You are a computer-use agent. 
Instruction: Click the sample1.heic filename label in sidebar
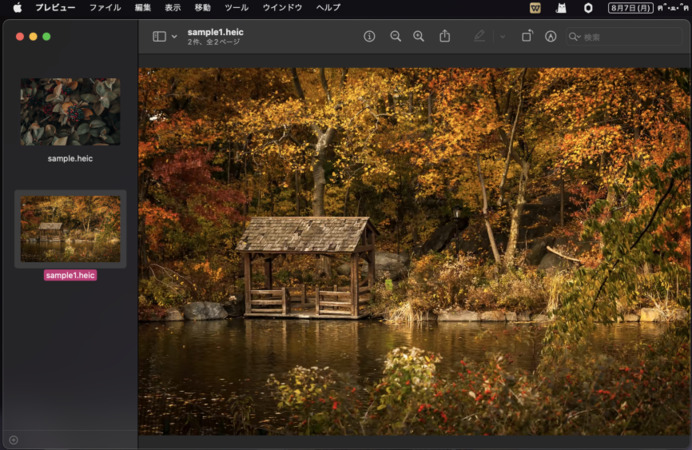[x=70, y=275]
